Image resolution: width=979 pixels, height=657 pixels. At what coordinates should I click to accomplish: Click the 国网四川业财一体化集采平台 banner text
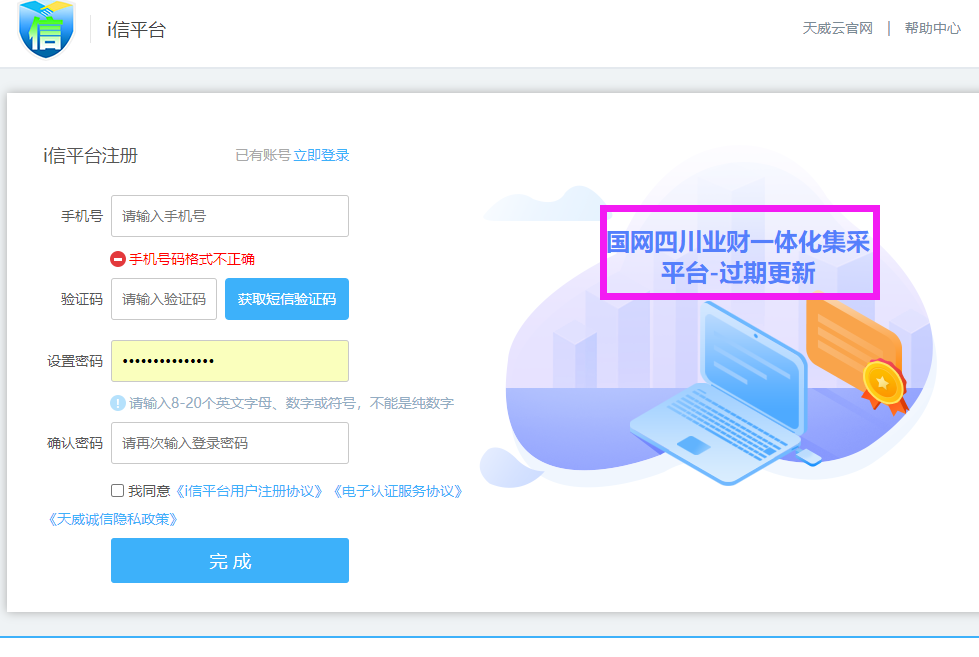click(x=738, y=254)
